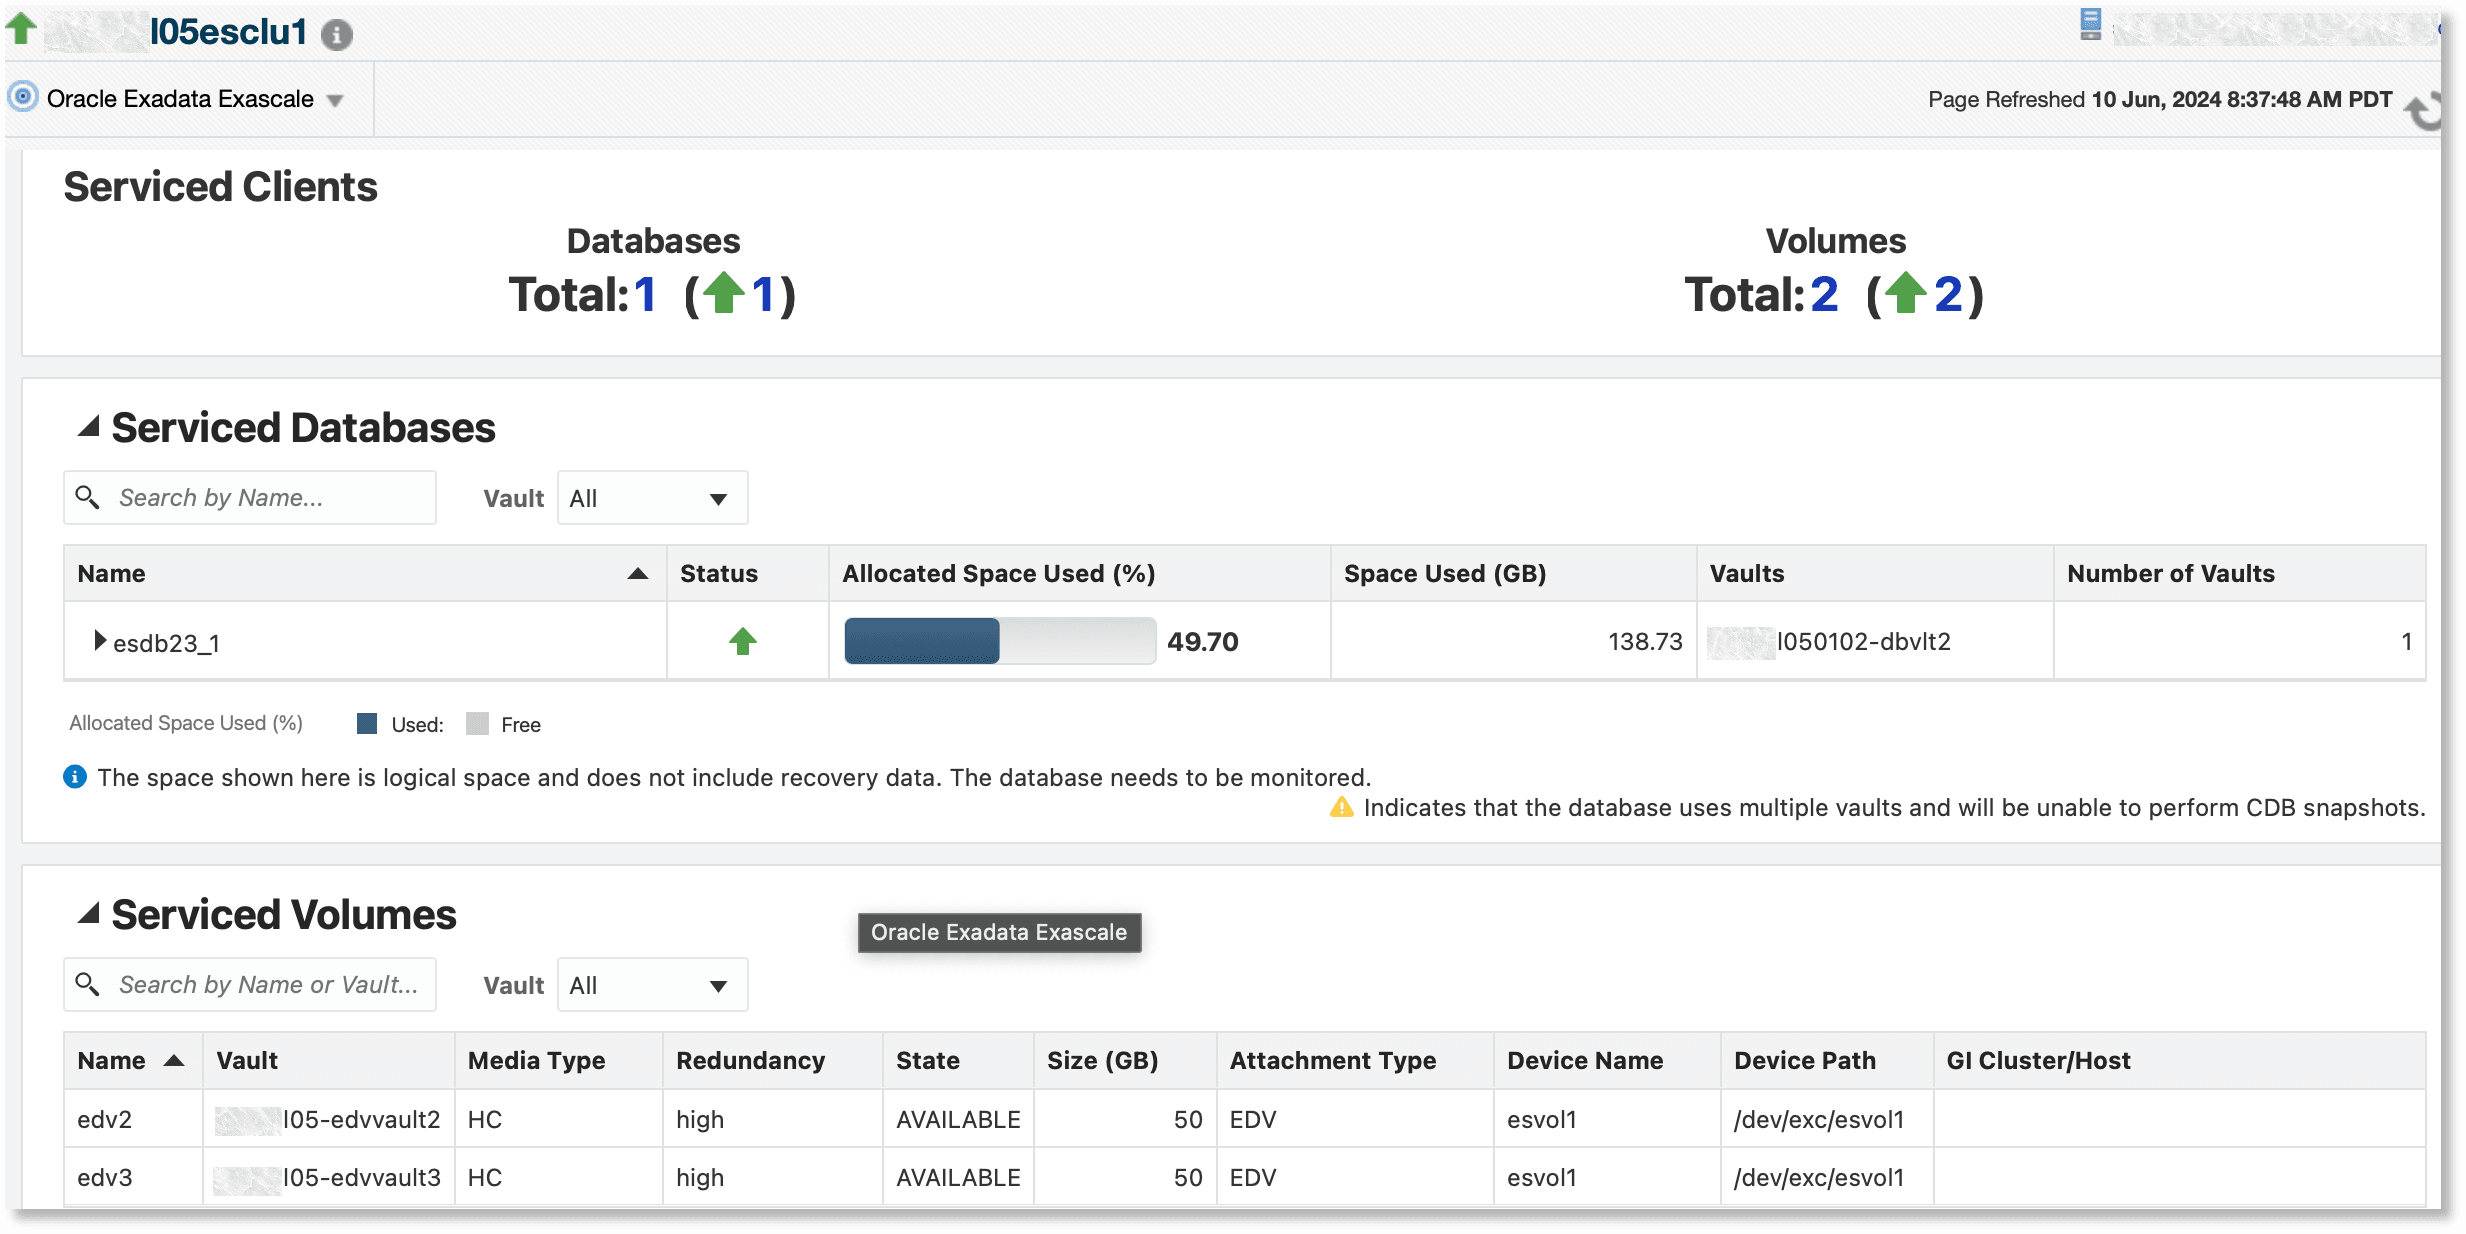
Task: Click the info icon next to l05esclu1
Action: [x=337, y=35]
